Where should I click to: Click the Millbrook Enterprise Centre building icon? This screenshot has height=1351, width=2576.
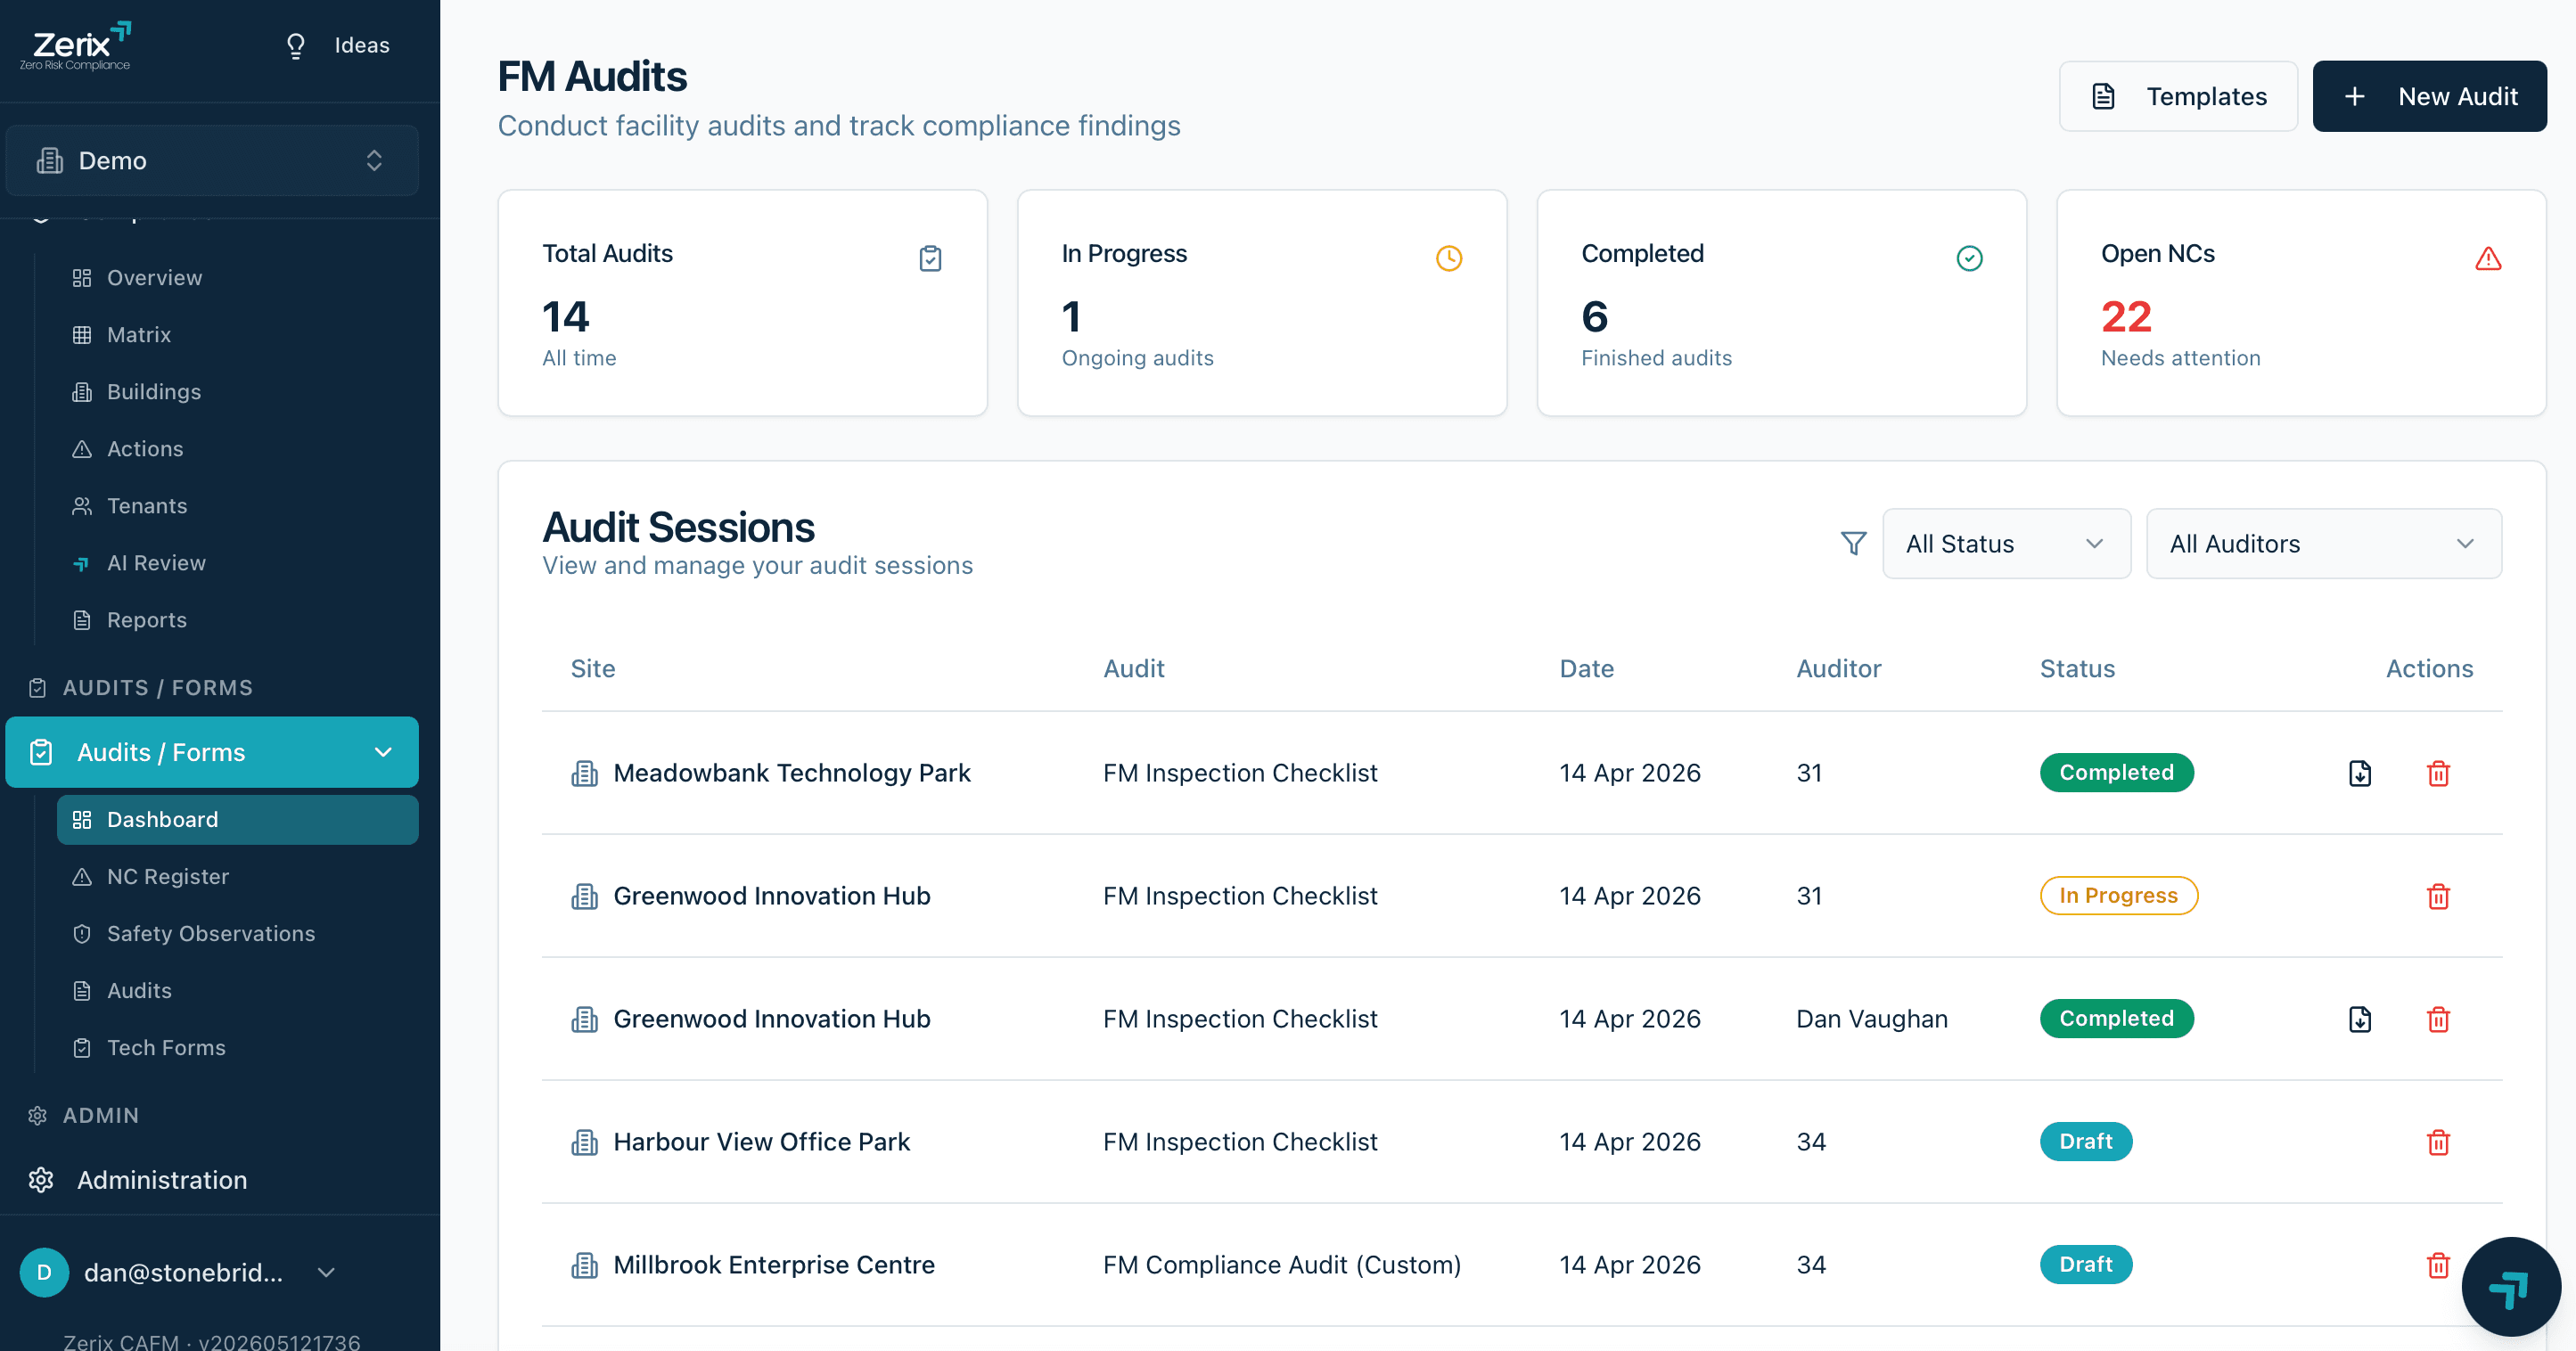point(584,1265)
